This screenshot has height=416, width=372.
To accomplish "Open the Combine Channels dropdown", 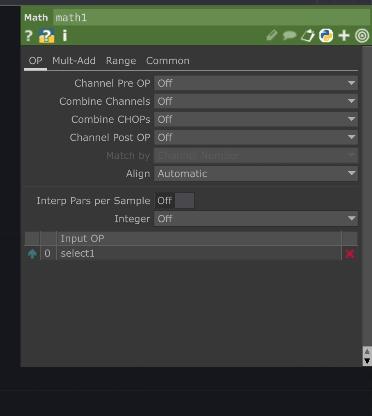I will 256,101.
